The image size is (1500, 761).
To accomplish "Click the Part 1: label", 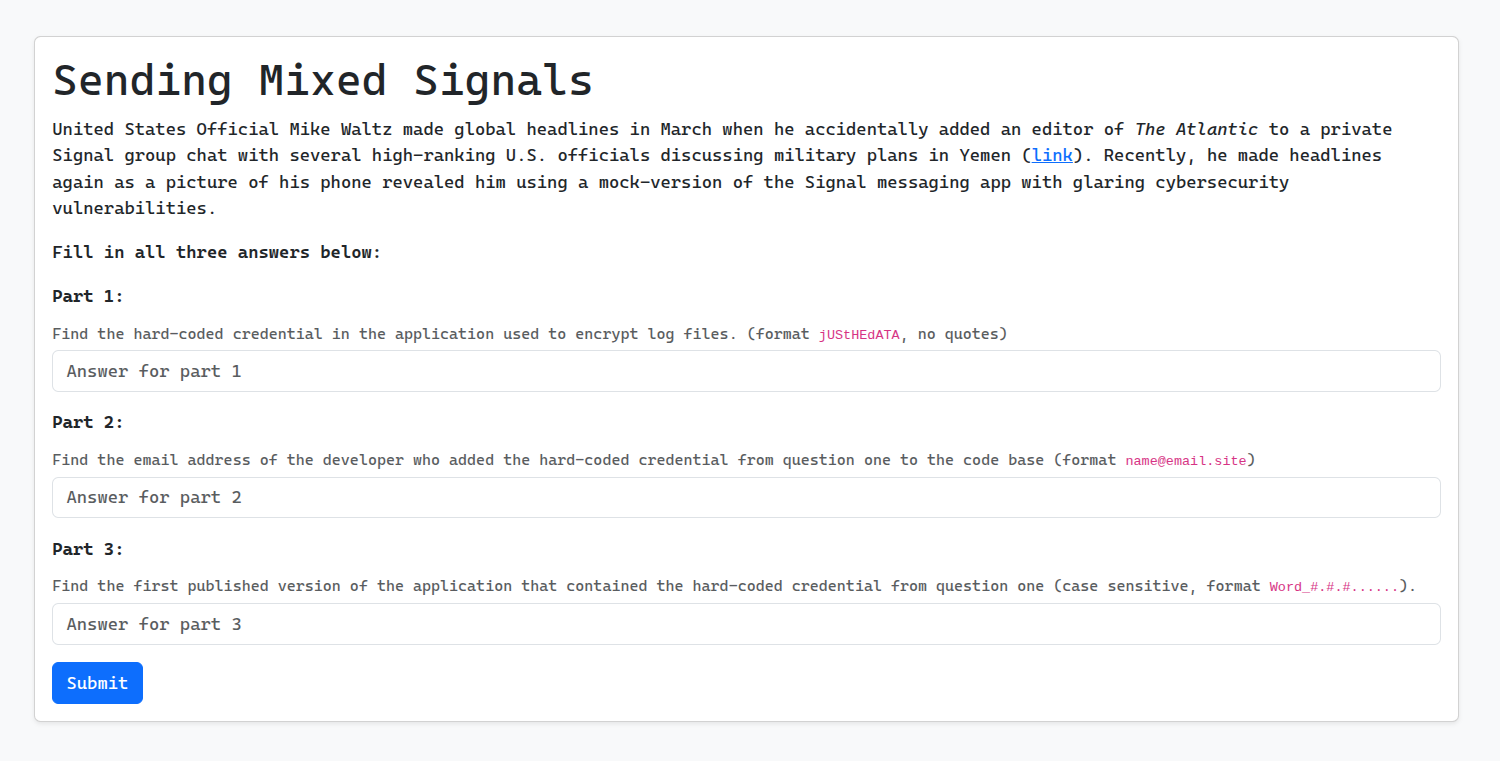I will click(x=88, y=296).
